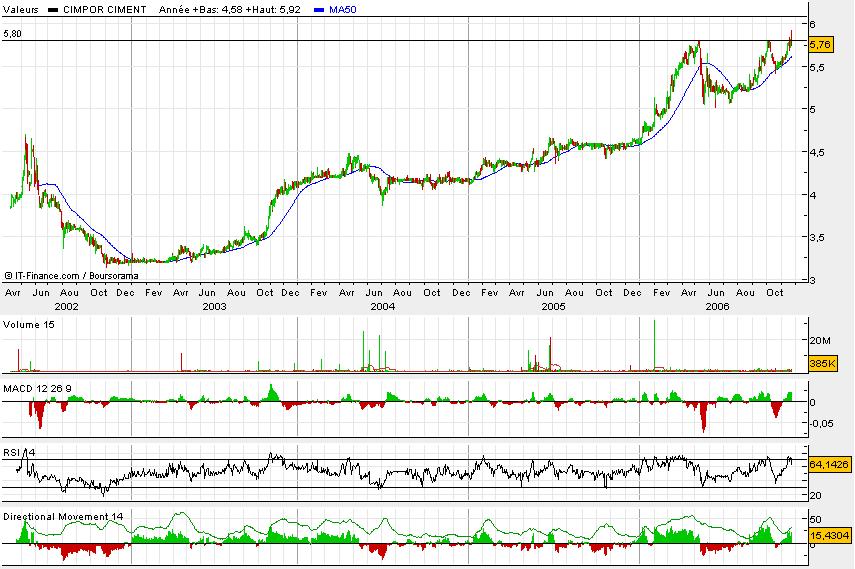855x569 pixels.
Task: Click the "Aou" month label of 2004
Action: coord(402,293)
